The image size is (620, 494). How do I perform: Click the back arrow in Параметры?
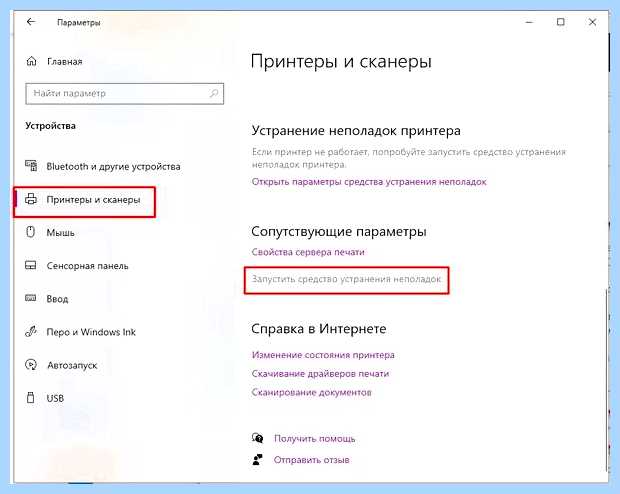pos(31,22)
